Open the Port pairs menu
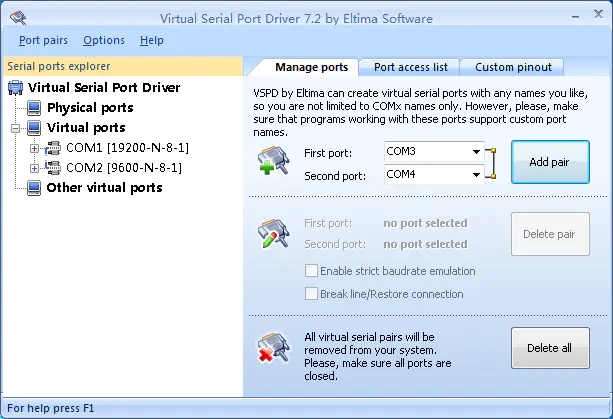Image resolution: width=613 pixels, height=419 pixels. point(43,40)
